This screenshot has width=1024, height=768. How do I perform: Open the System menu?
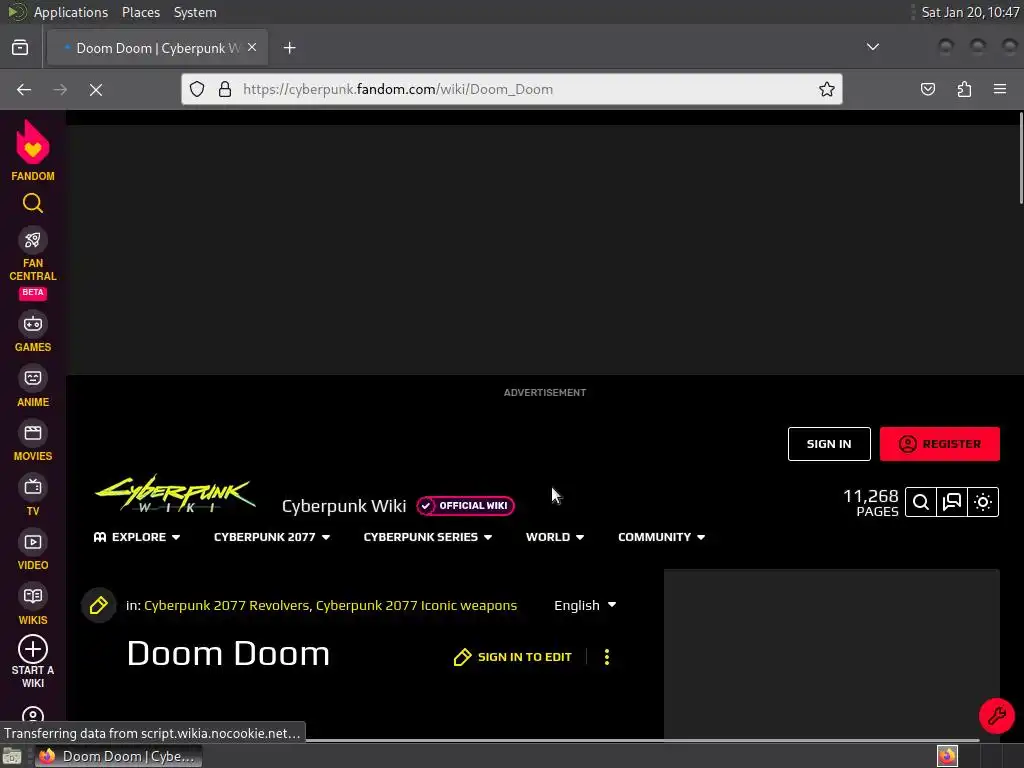tap(195, 12)
